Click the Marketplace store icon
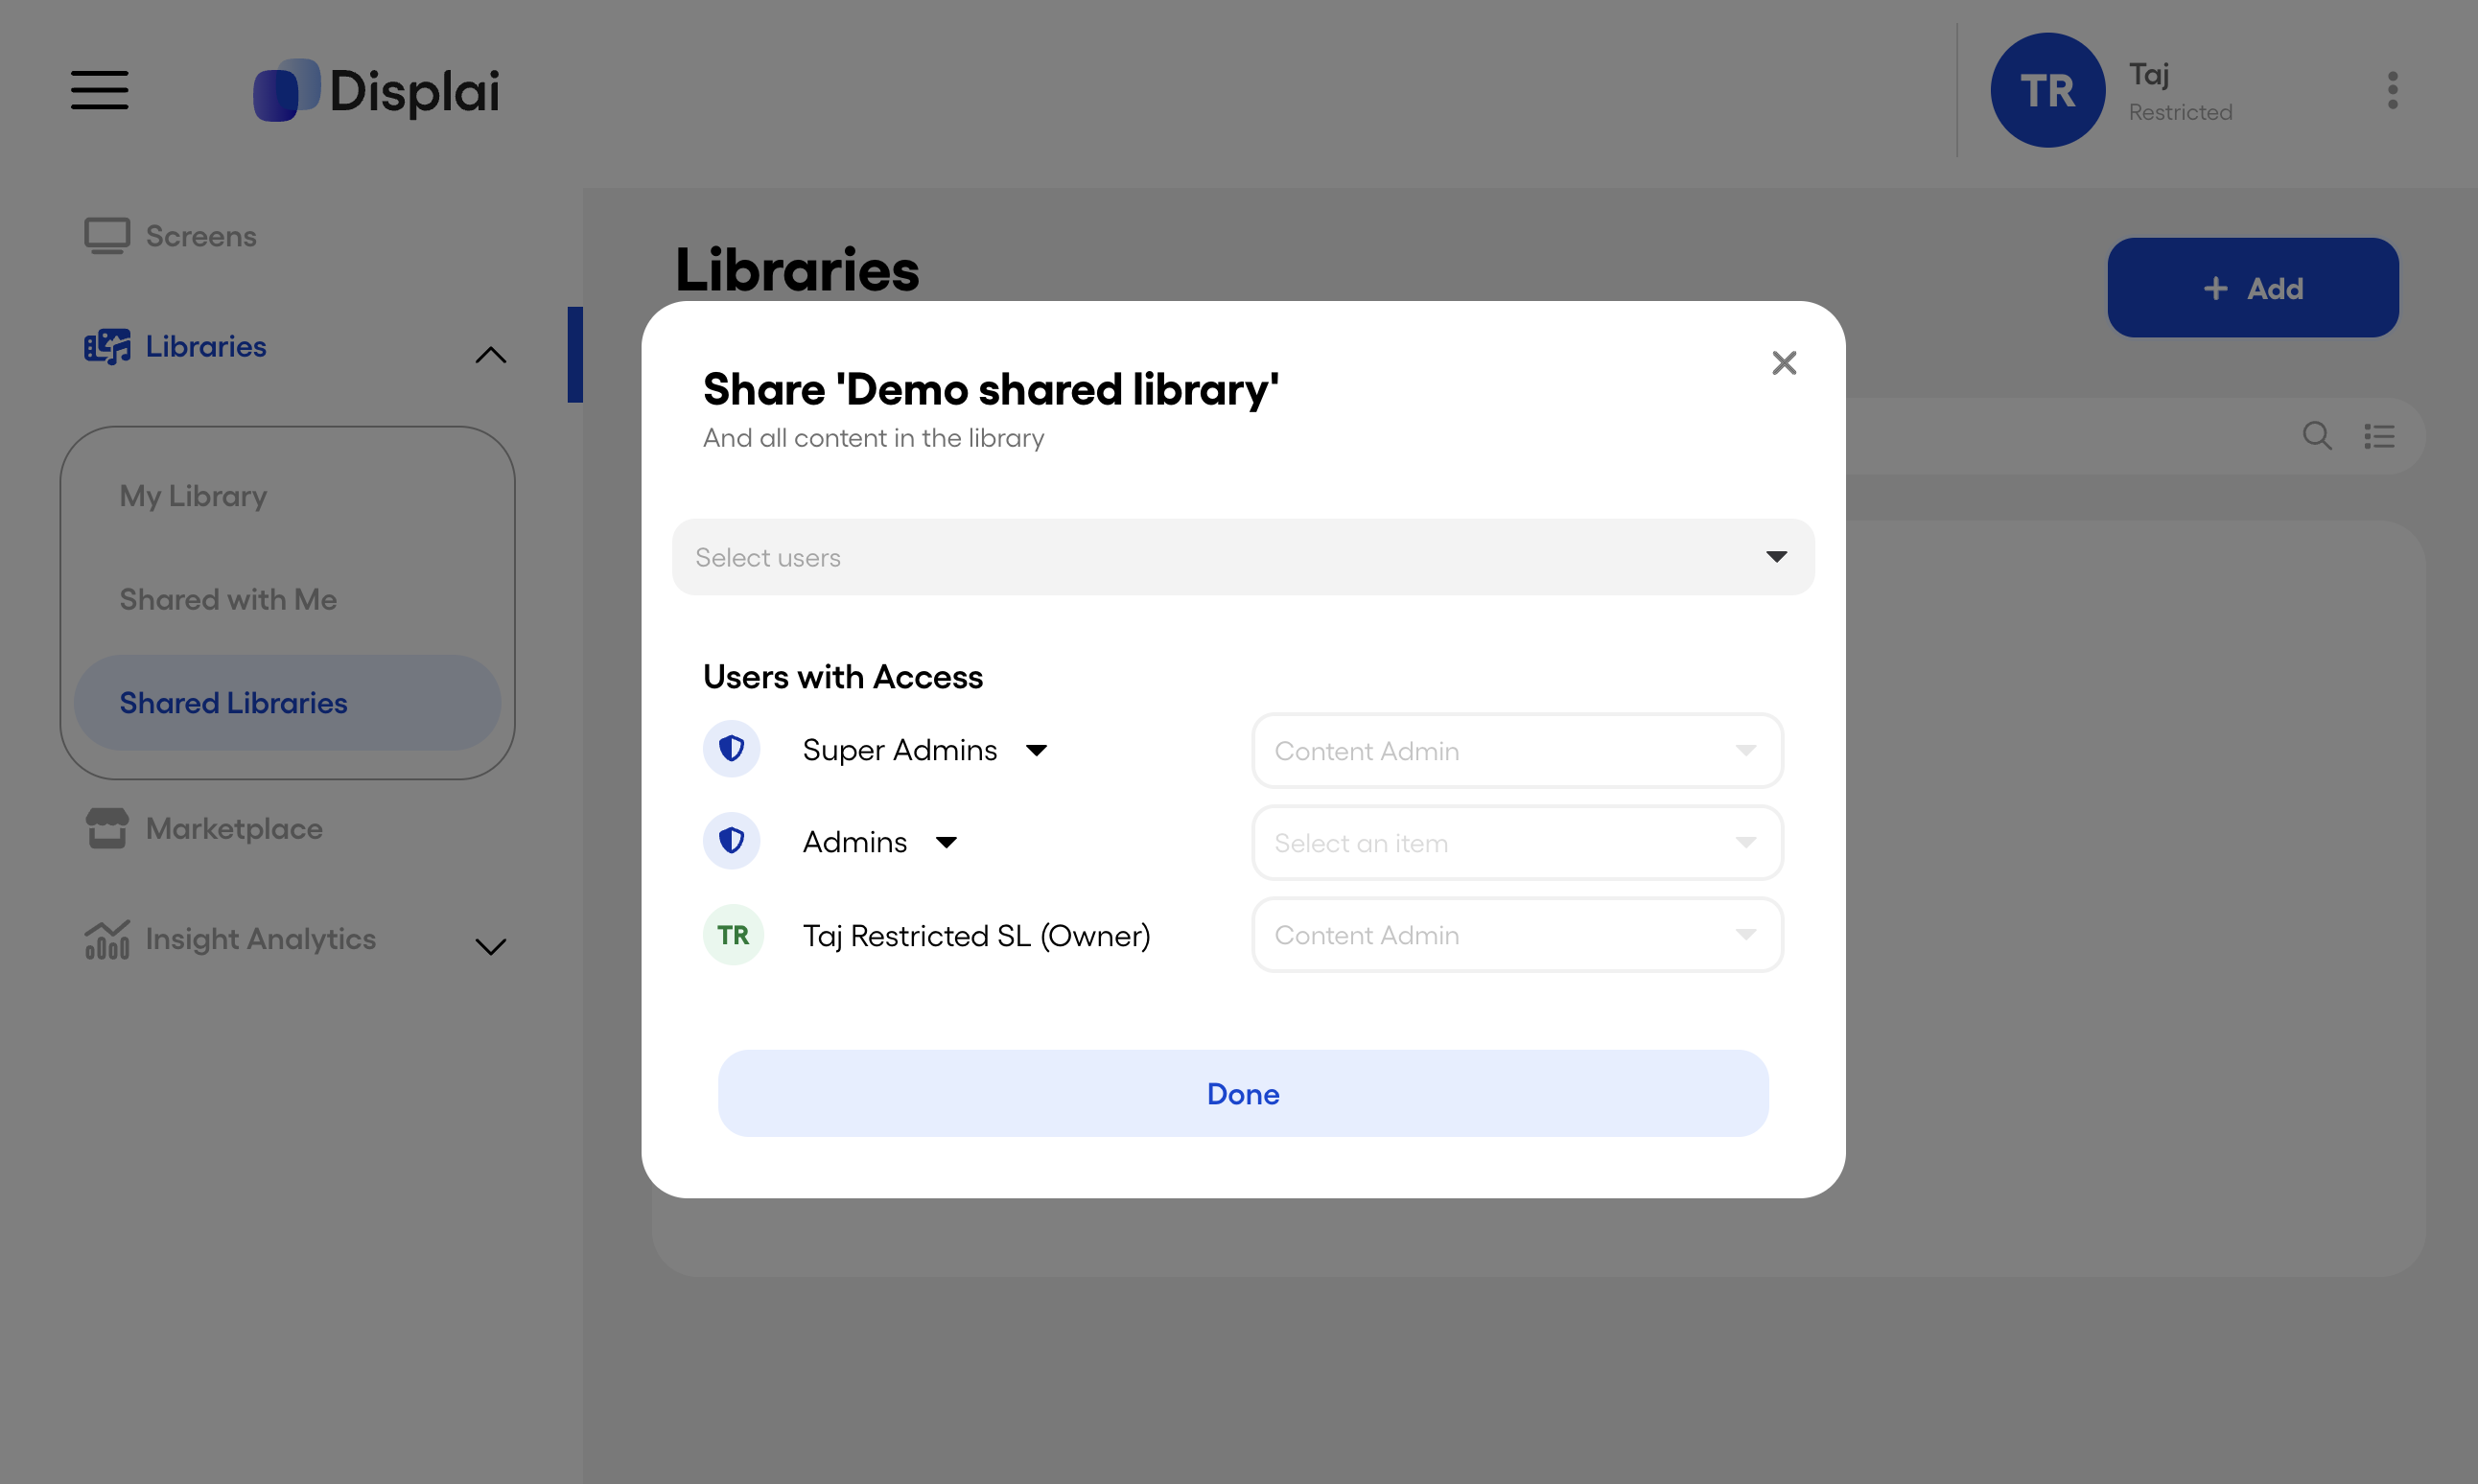 click(107, 828)
